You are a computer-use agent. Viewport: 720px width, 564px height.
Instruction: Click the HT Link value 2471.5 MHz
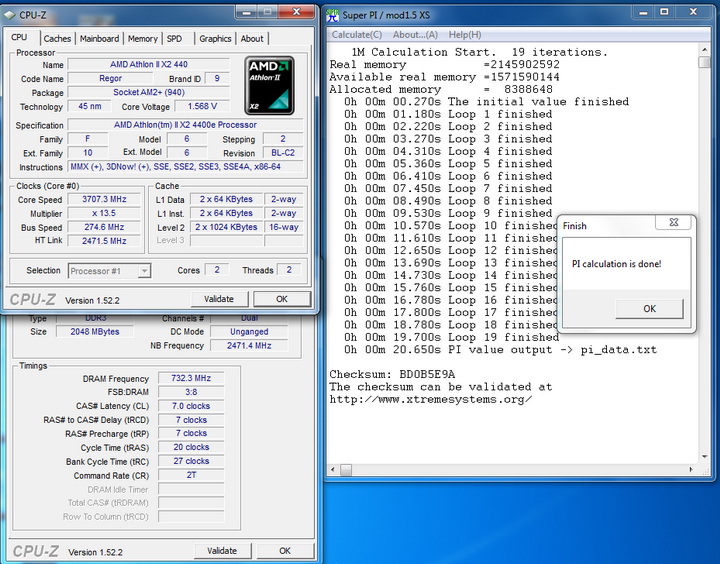[x=104, y=241]
